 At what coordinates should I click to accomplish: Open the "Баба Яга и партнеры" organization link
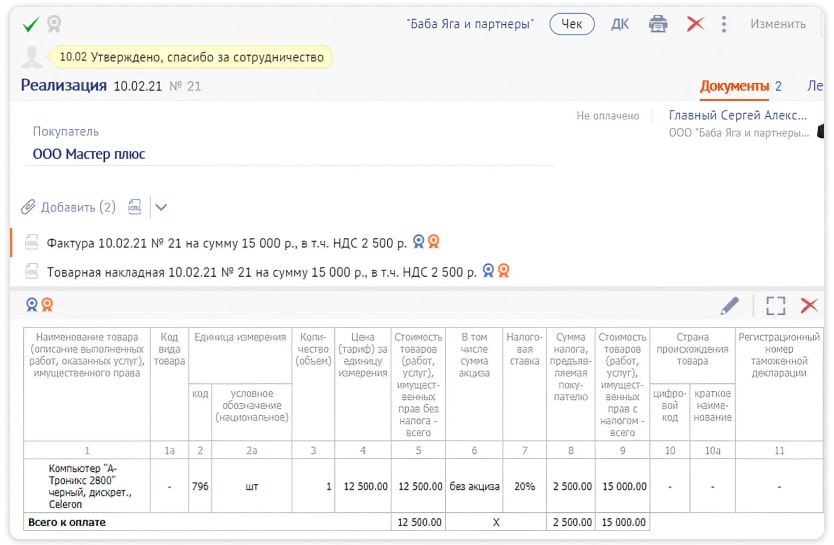(470, 24)
